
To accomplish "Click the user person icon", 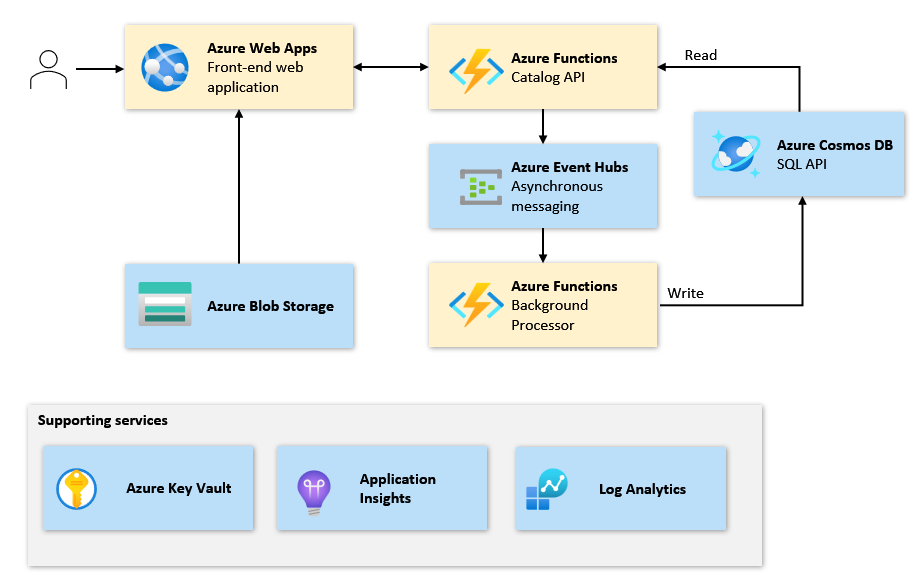I will [48, 69].
